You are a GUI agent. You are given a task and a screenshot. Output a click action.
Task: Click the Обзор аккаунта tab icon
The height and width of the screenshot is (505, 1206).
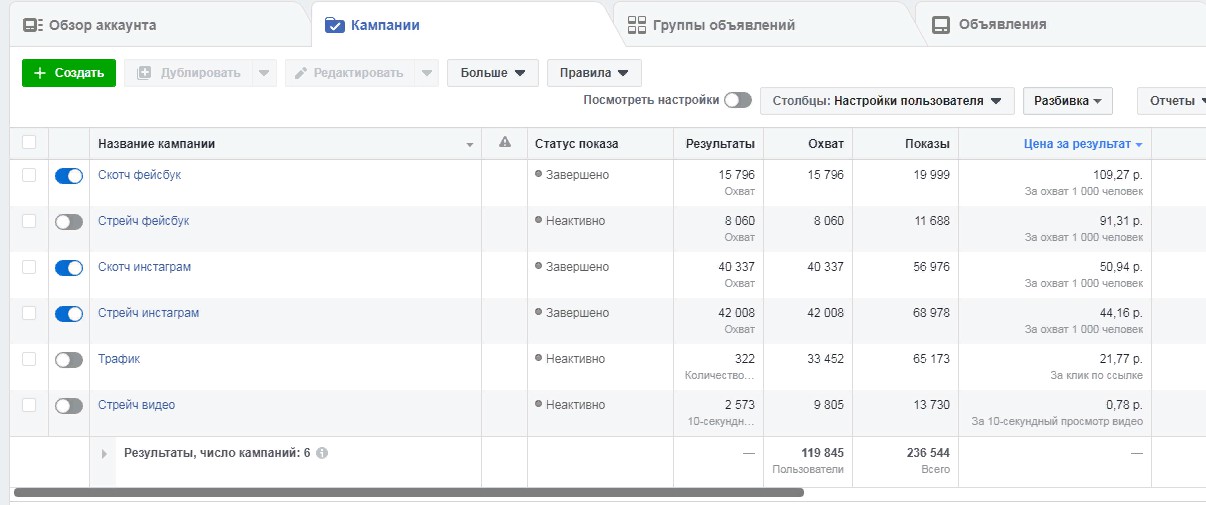33,25
